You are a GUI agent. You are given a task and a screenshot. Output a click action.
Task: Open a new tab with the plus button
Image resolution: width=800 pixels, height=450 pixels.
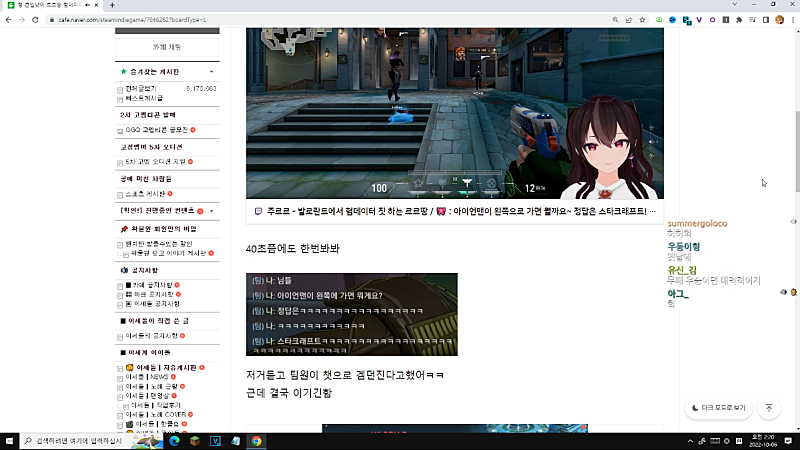(x=112, y=5)
